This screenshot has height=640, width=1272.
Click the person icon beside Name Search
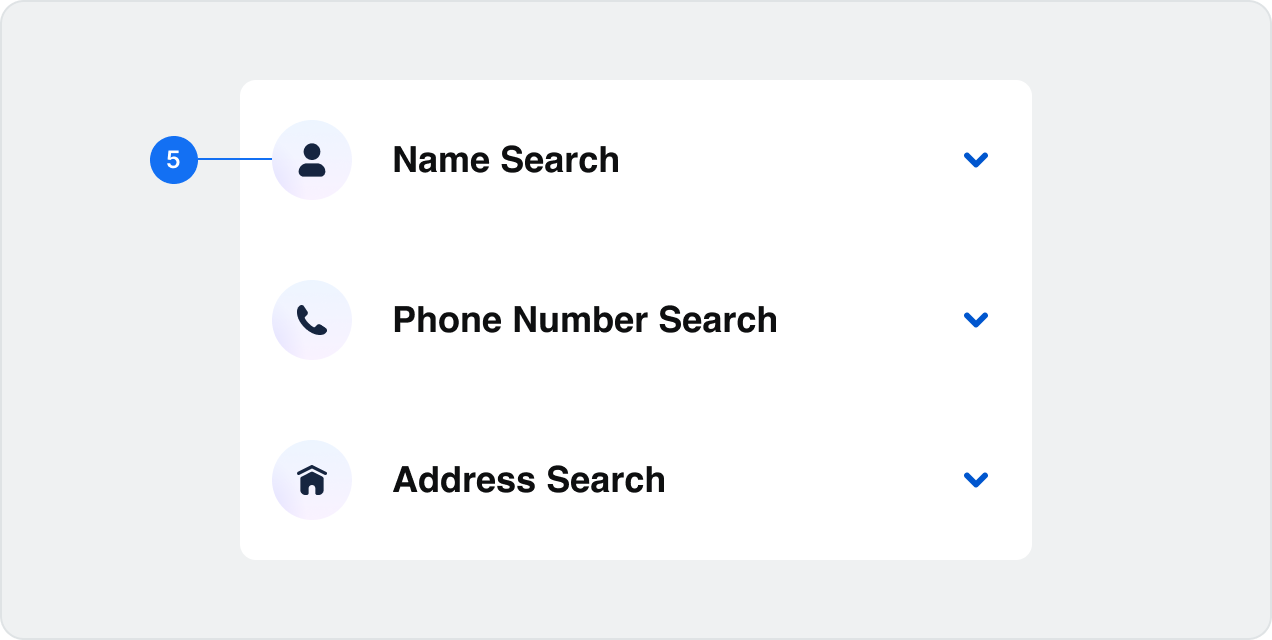(x=312, y=160)
